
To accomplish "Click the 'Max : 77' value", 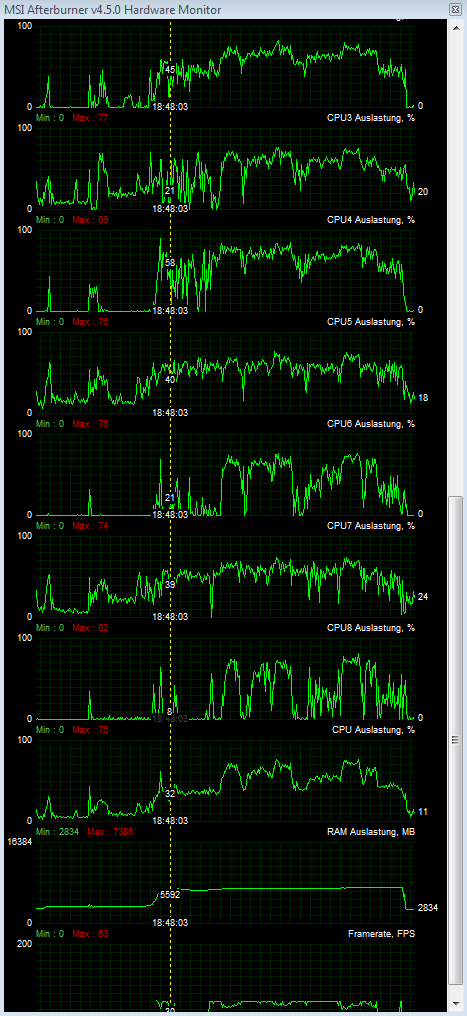I will pyautogui.click(x=90, y=118).
